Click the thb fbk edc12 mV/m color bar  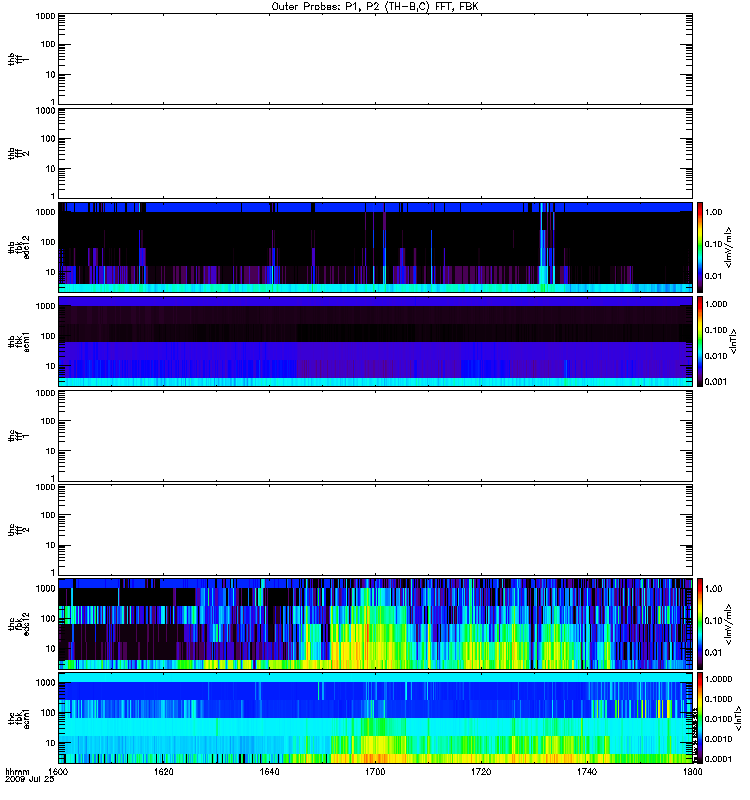(x=700, y=247)
